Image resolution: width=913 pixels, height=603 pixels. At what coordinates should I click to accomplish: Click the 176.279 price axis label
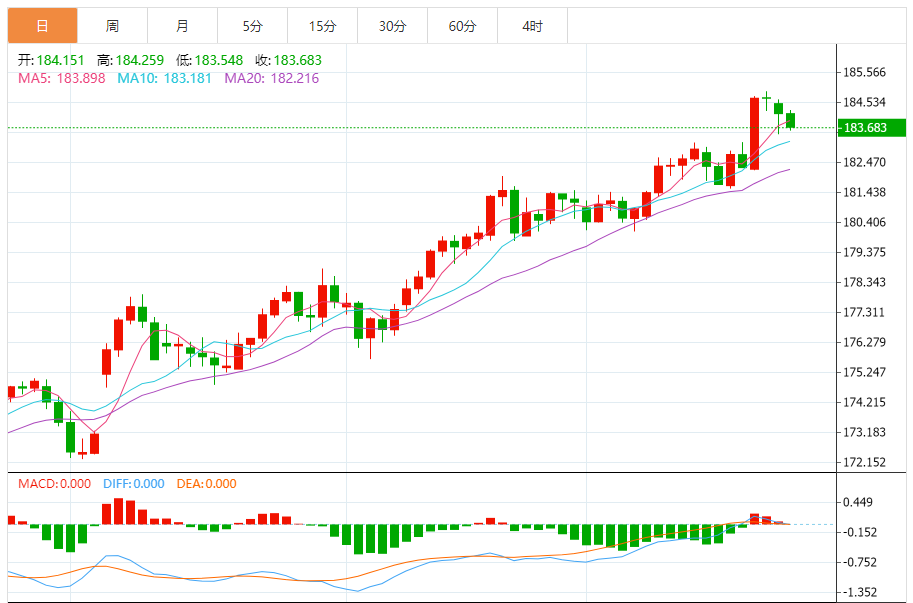point(864,342)
